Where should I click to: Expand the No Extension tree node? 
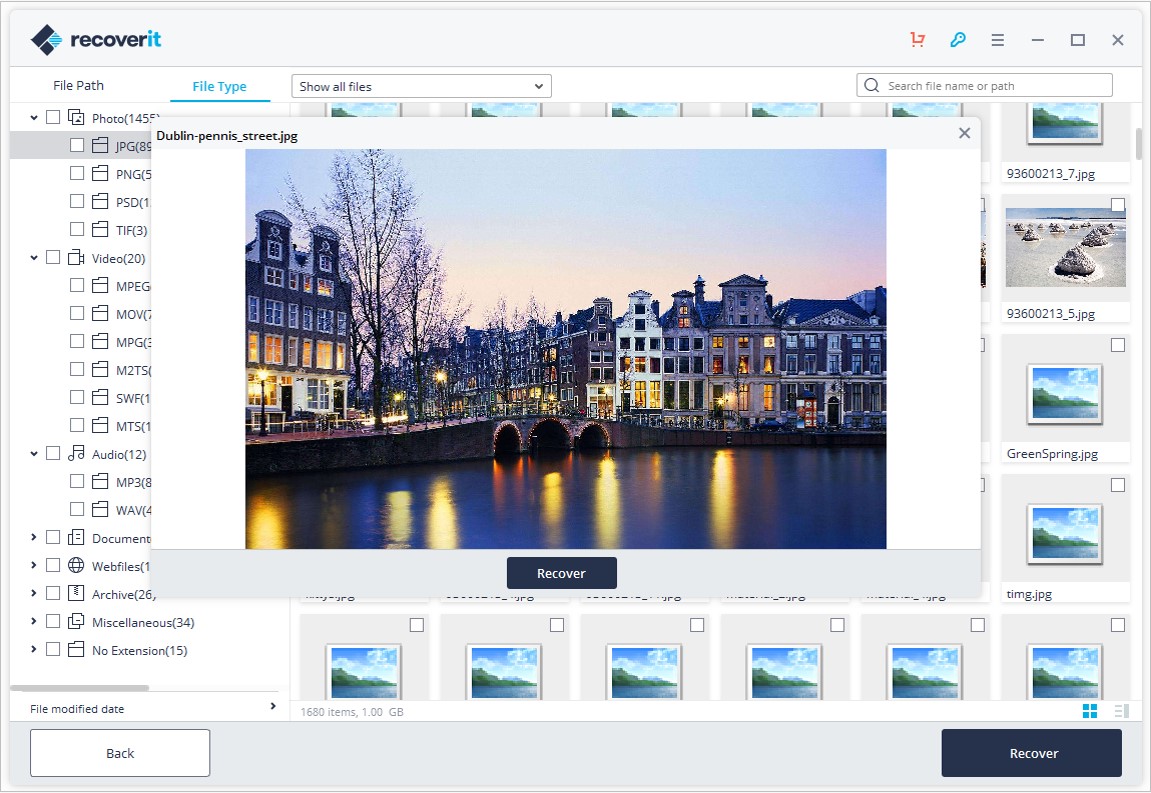34,649
